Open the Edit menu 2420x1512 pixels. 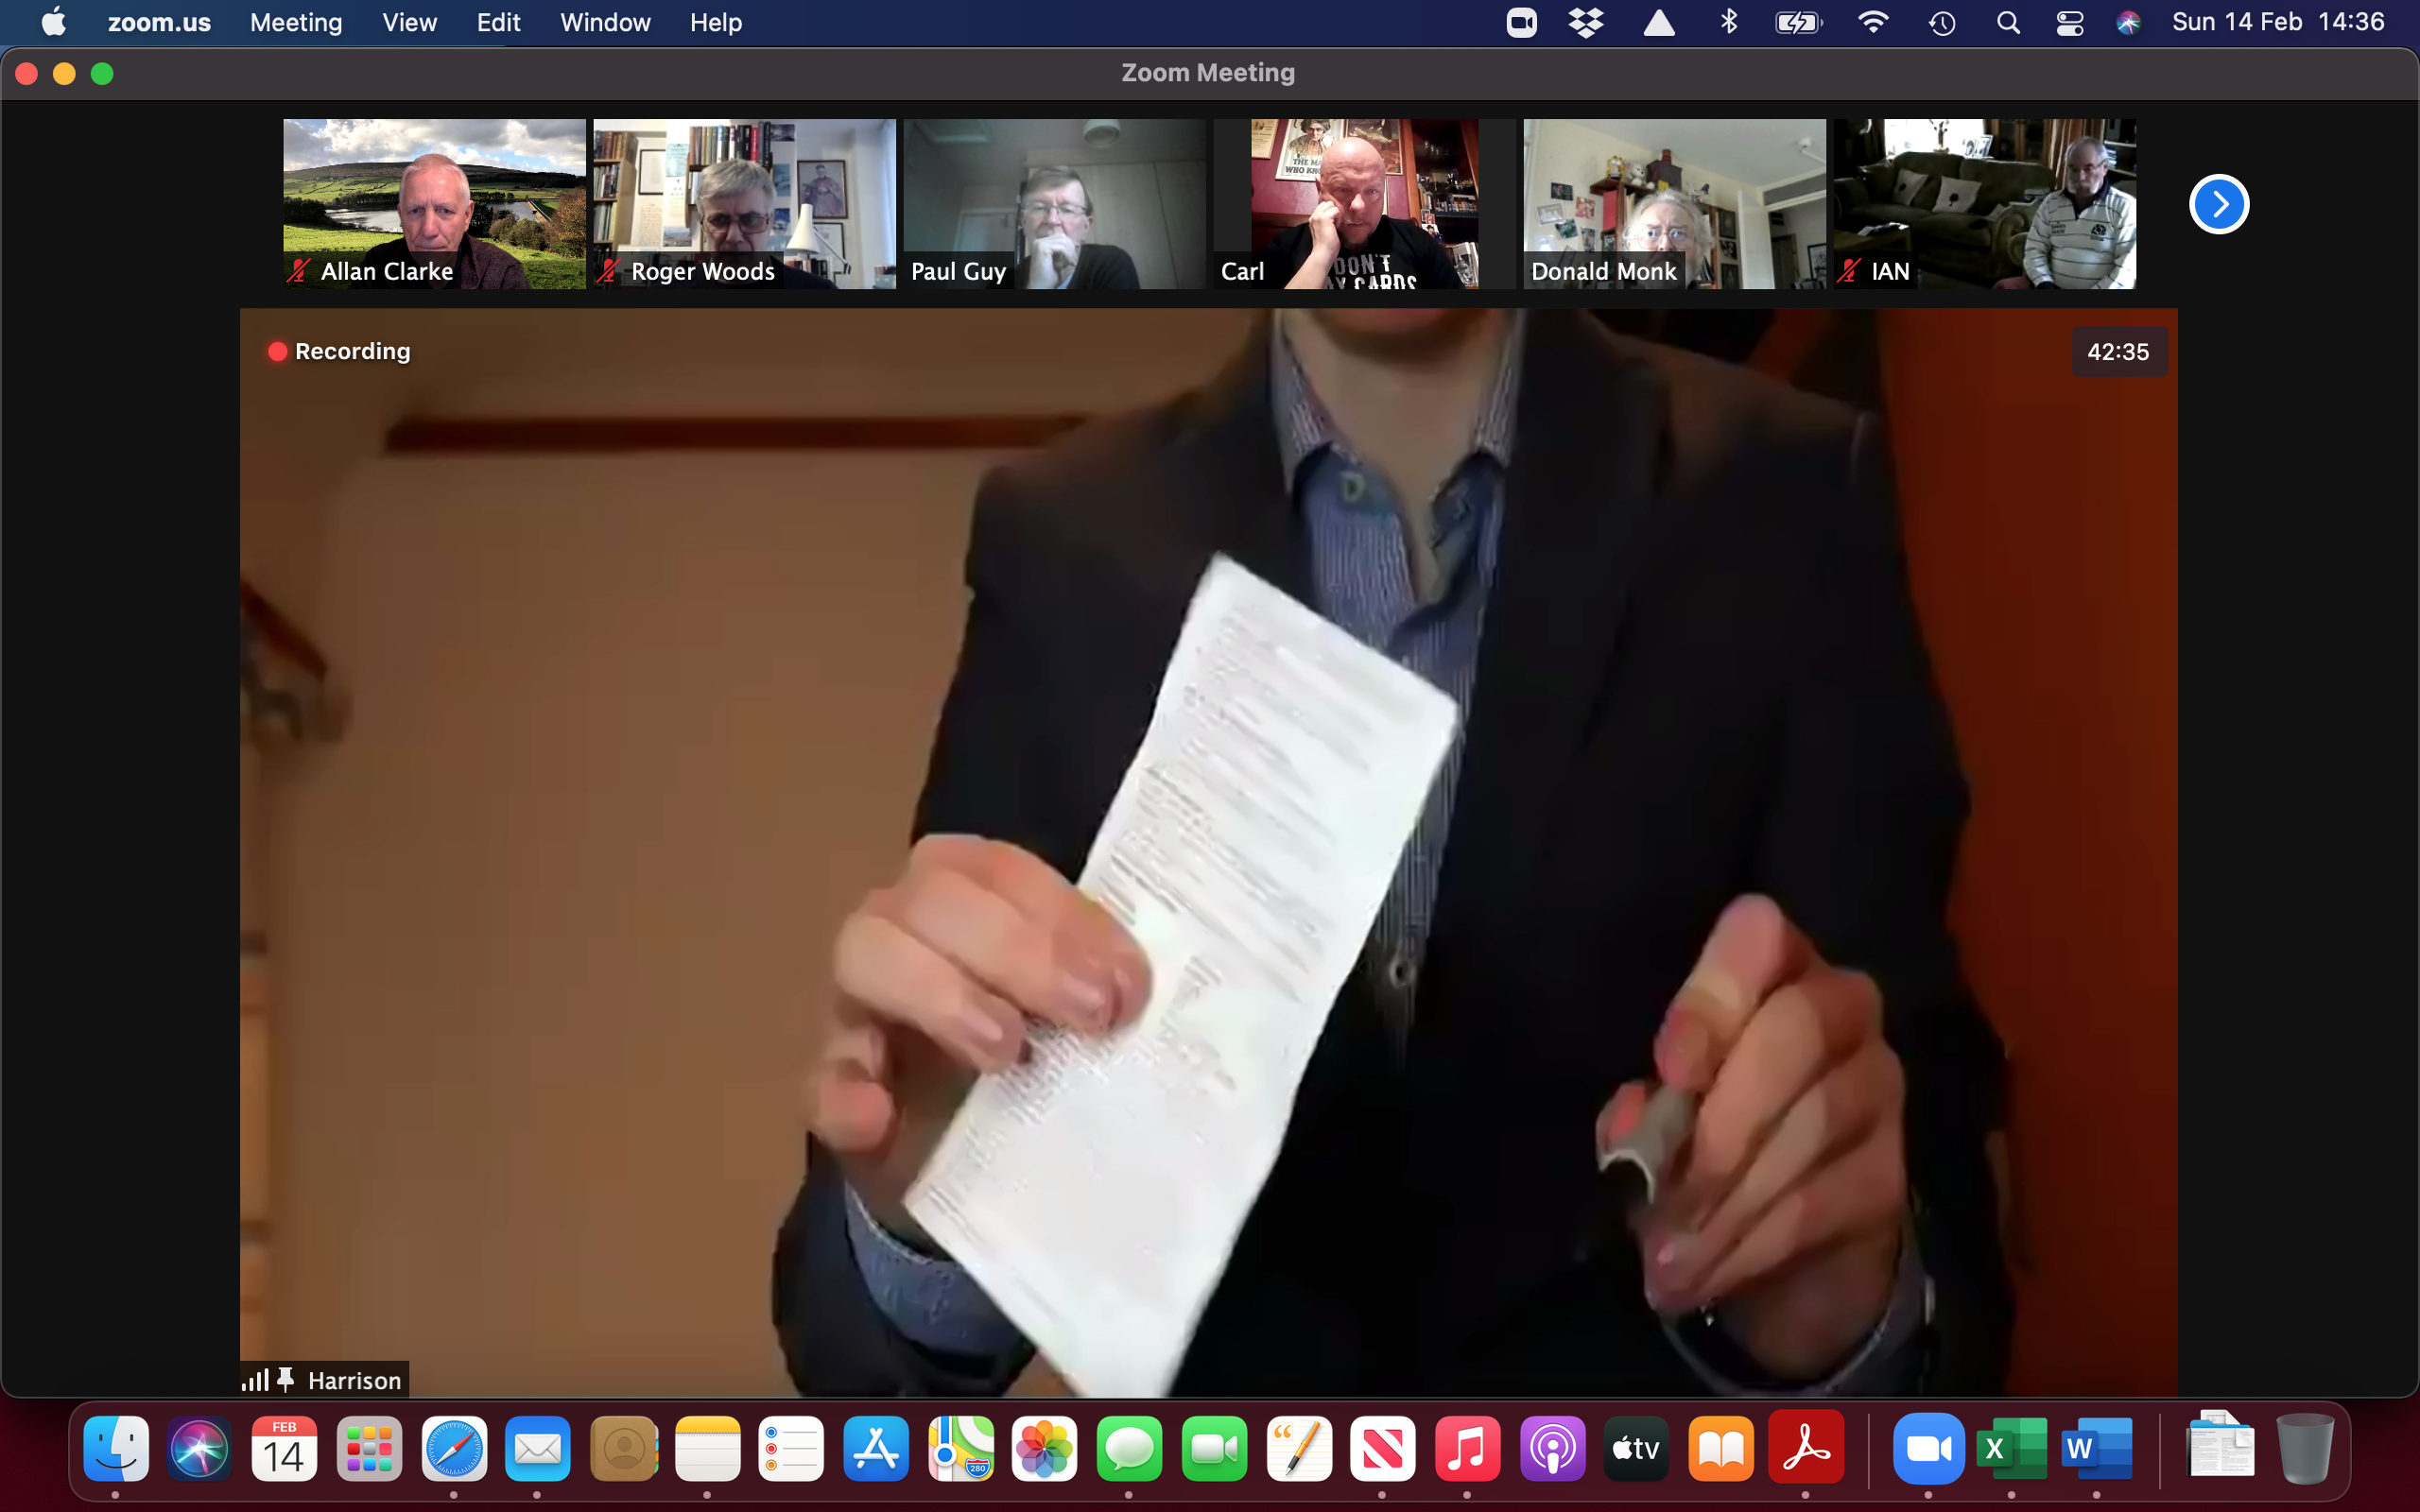point(498,22)
